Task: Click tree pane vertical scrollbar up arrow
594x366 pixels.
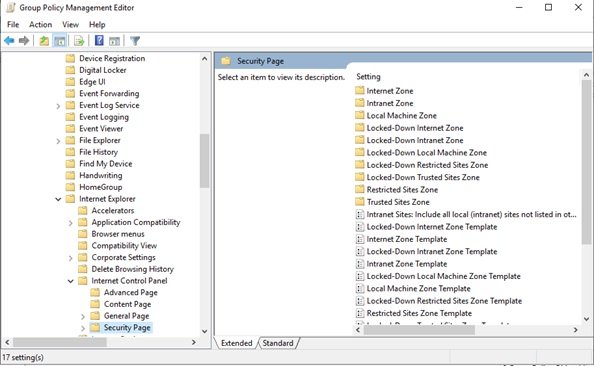Action: (x=205, y=58)
